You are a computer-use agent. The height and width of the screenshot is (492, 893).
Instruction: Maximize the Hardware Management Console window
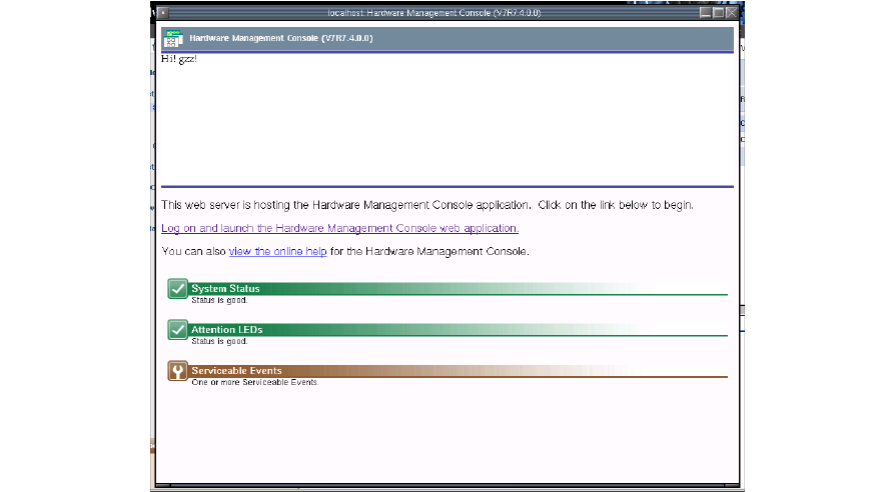(x=719, y=13)
